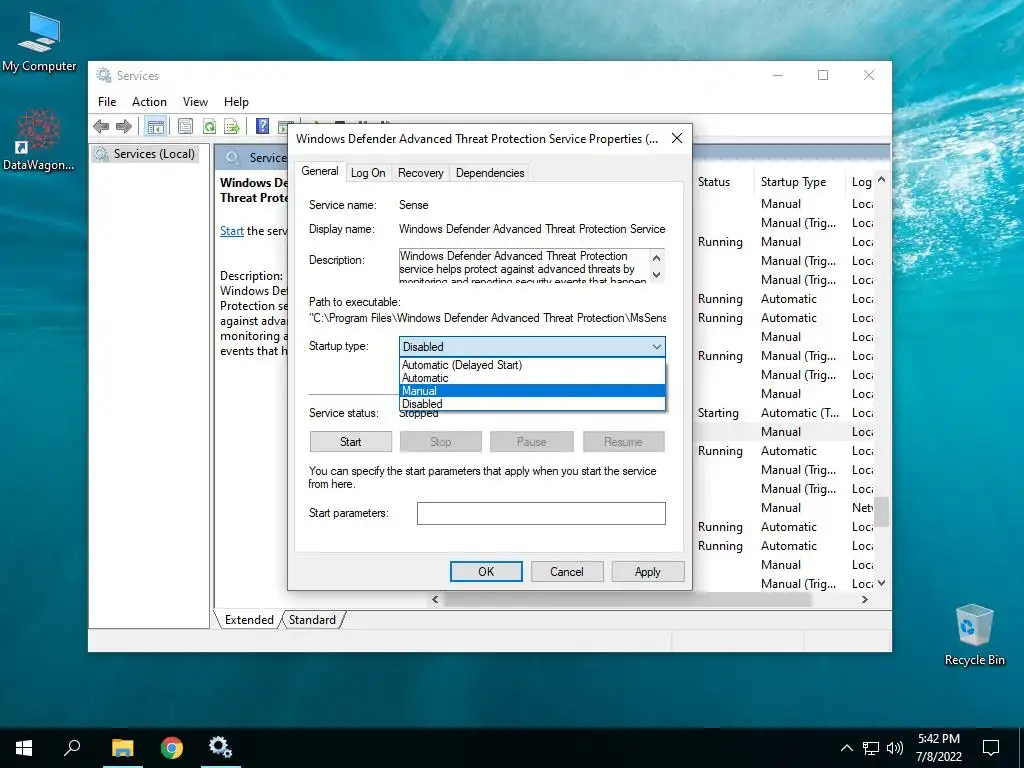This screenshot has height=768, width=1024.
Task: Toggle Show/Hide Console Tree toolbar icon
Action: tap(155, 126)
